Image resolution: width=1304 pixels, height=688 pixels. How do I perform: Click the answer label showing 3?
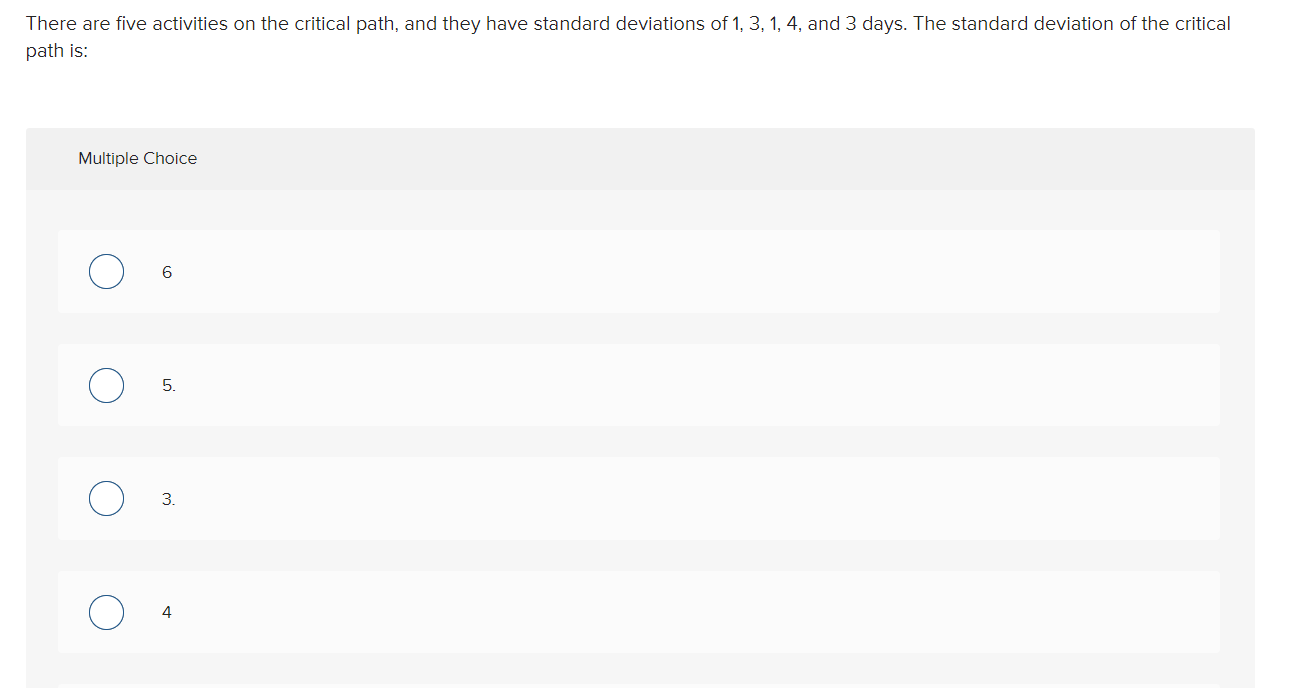coord(167,498)
